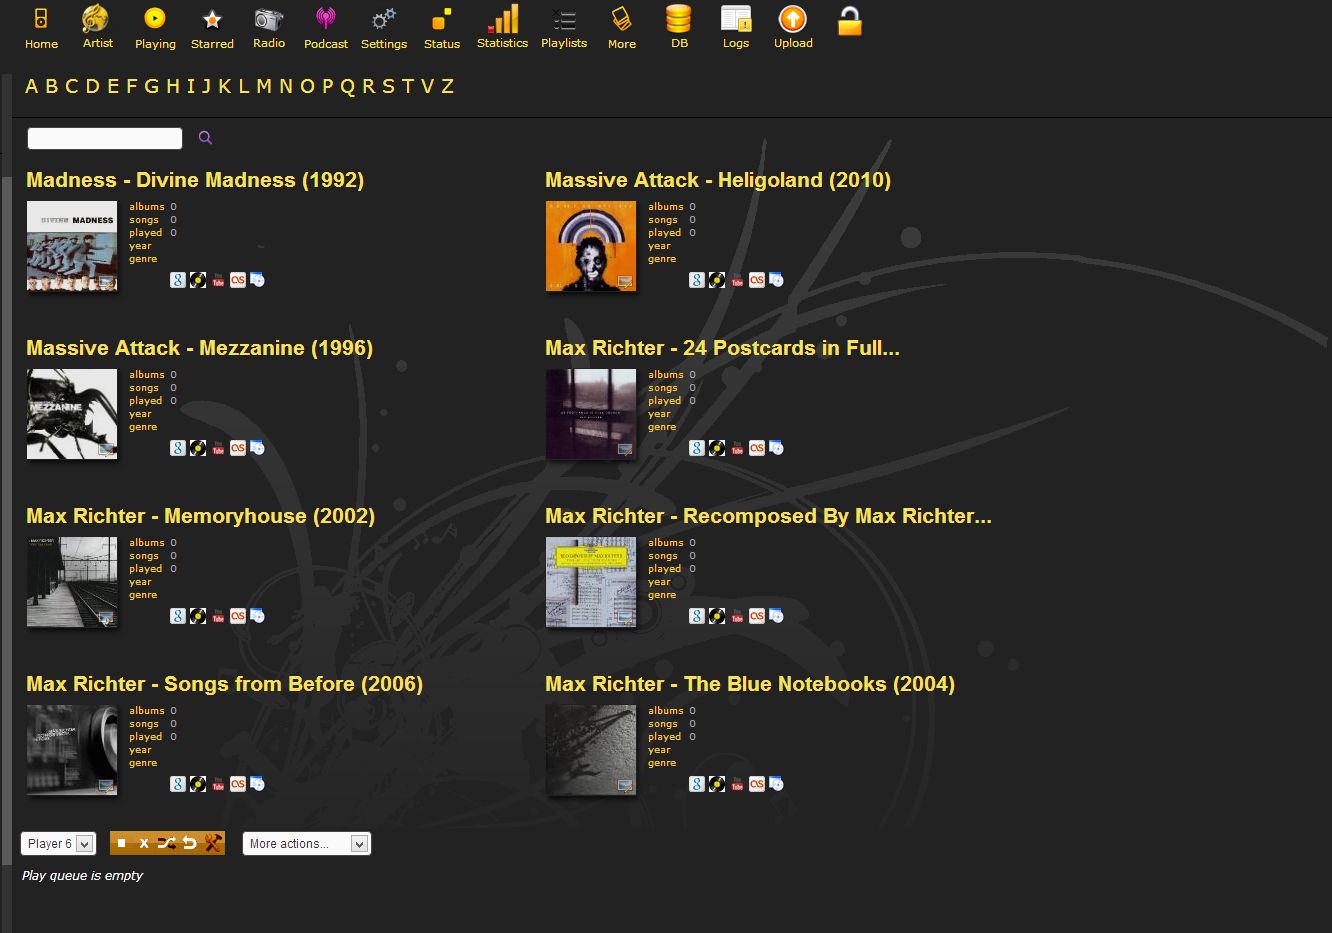Click Songs from Before cover thumbnail
This screenshot has width=1332, height=933.
click(72, 750)
